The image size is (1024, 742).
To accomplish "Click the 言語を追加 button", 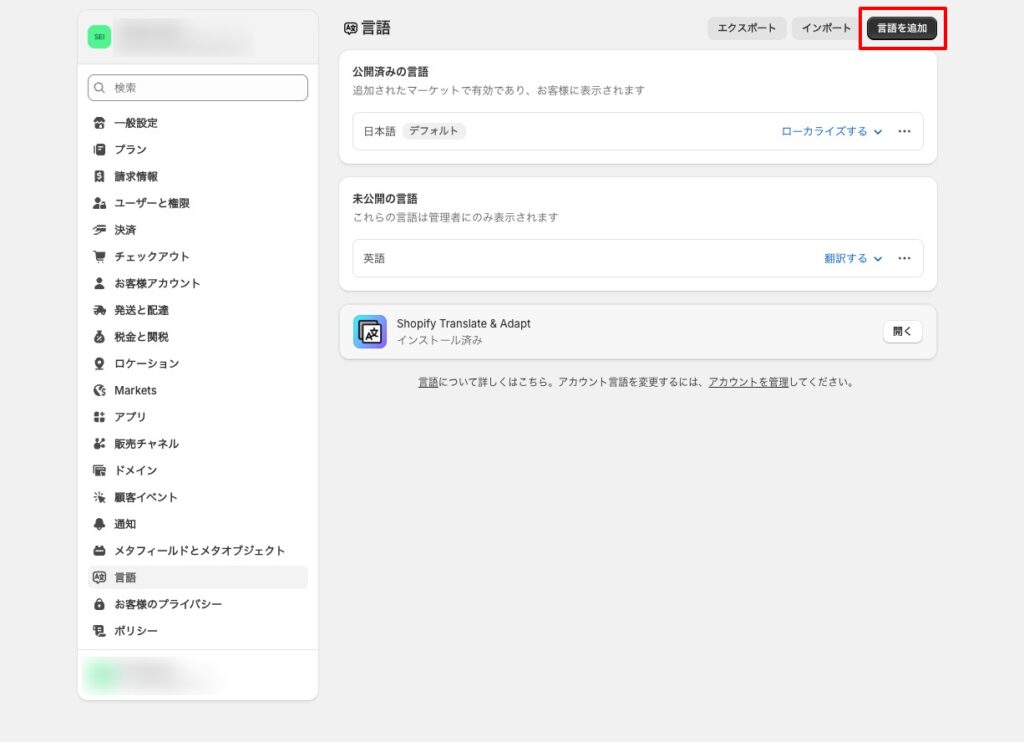I will pos(902,28).
